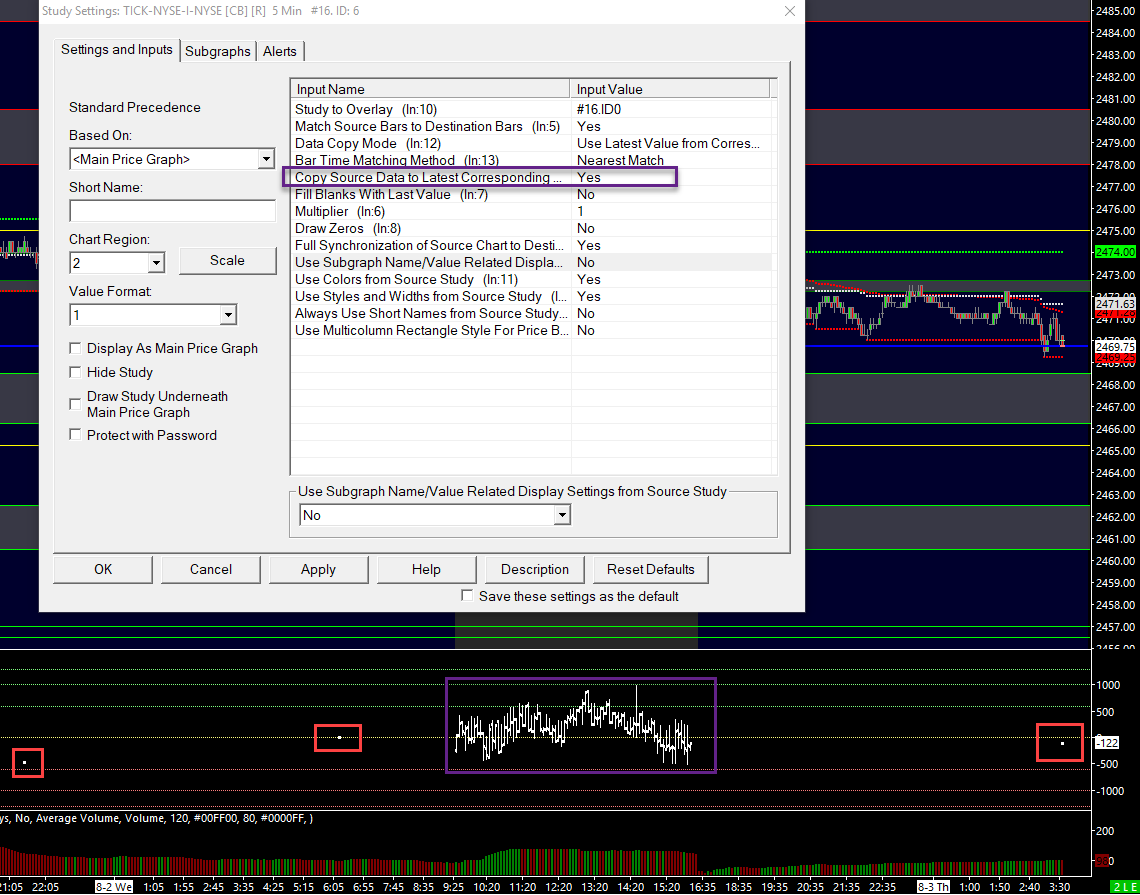Select Match Source Bars to Destination Bars row
The height and width of the screenshot is (895, 1140).
531,127
